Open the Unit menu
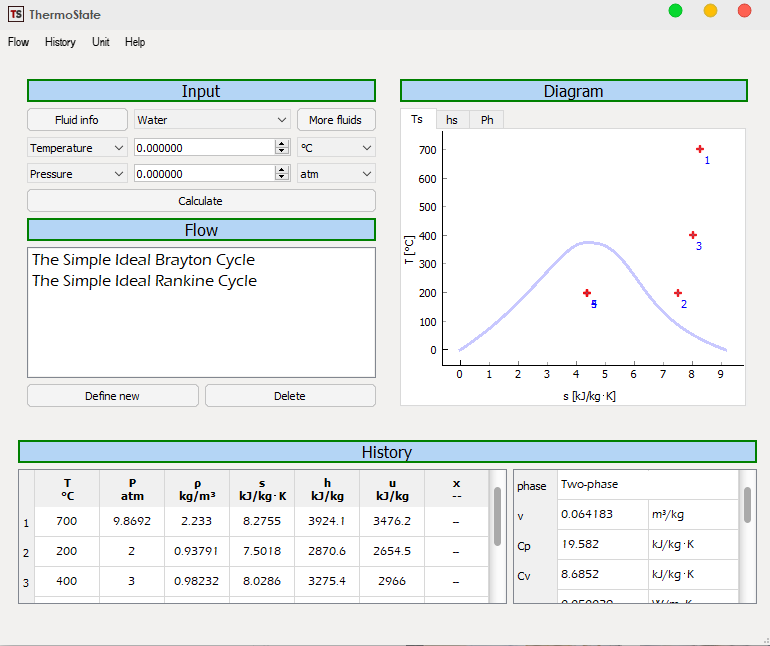 pos(101,42)
